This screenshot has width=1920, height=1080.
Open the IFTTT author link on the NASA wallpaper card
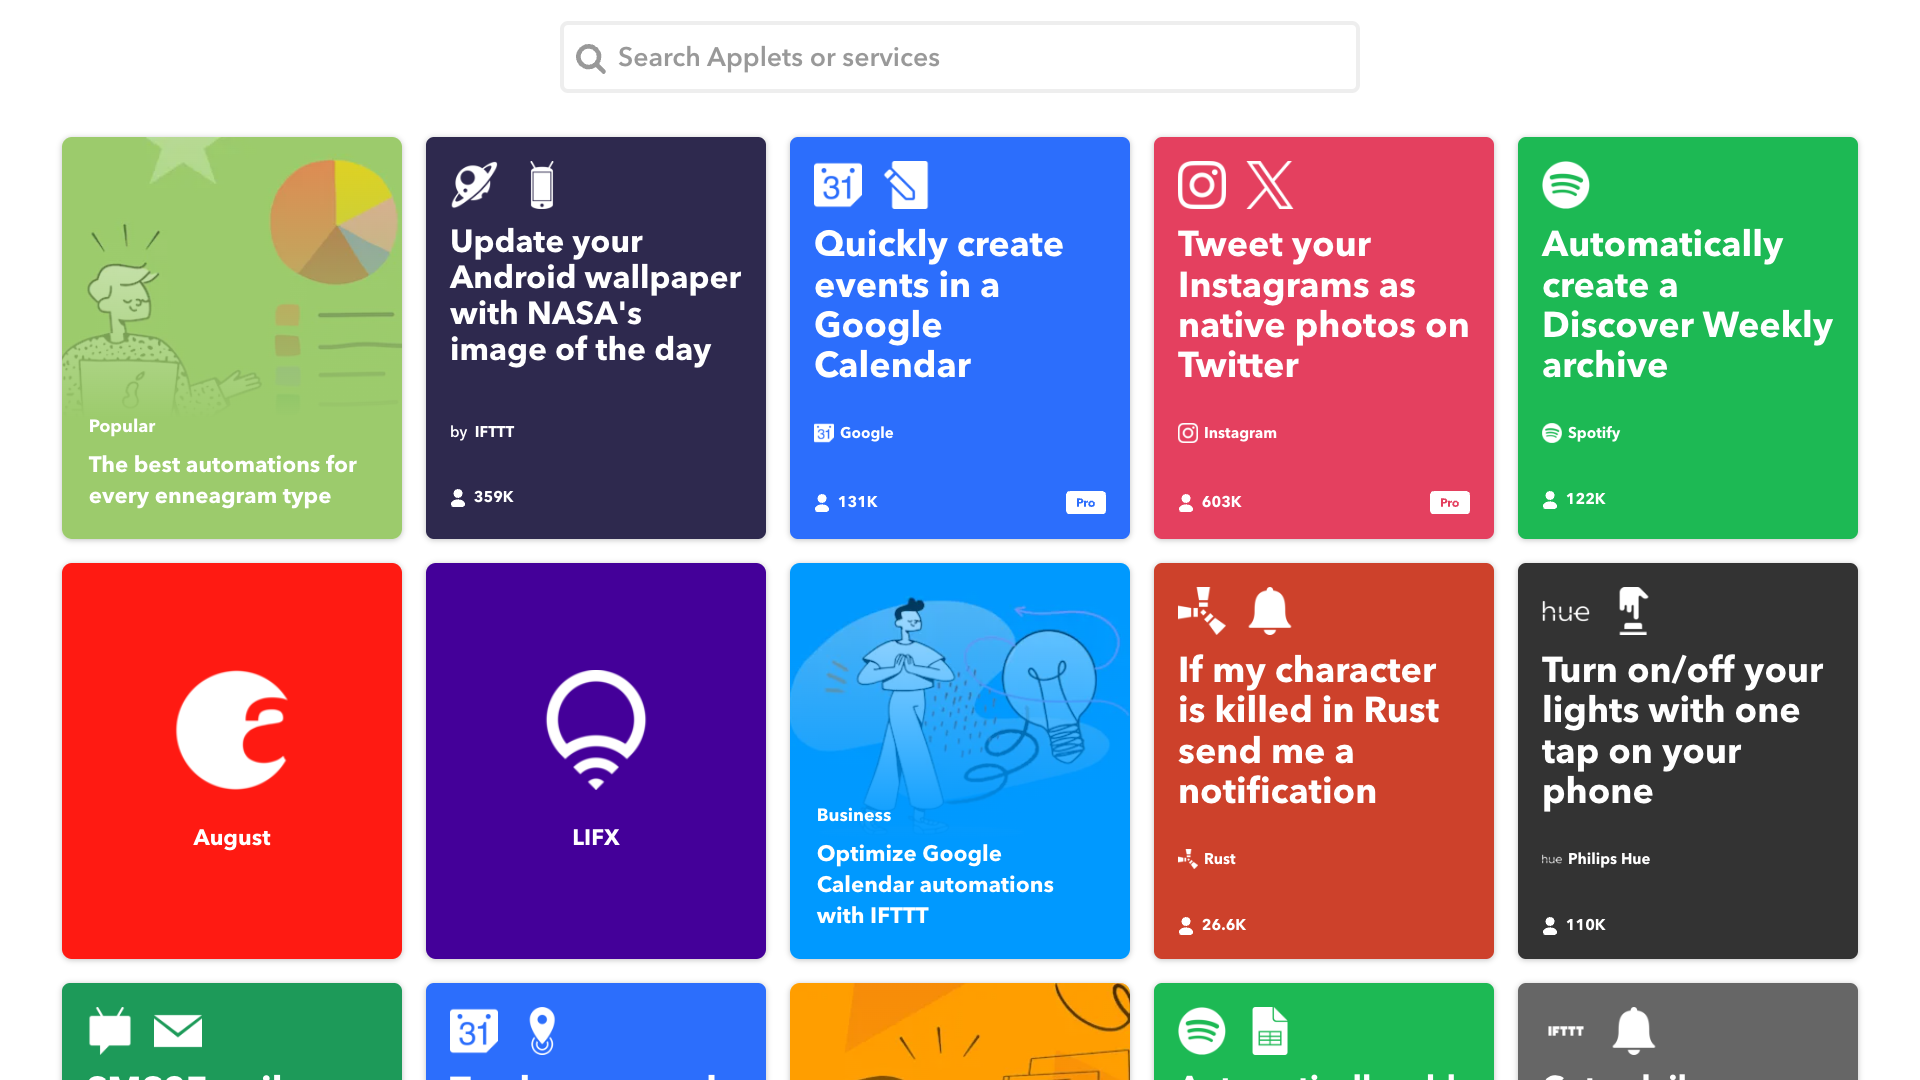(494, 432)
